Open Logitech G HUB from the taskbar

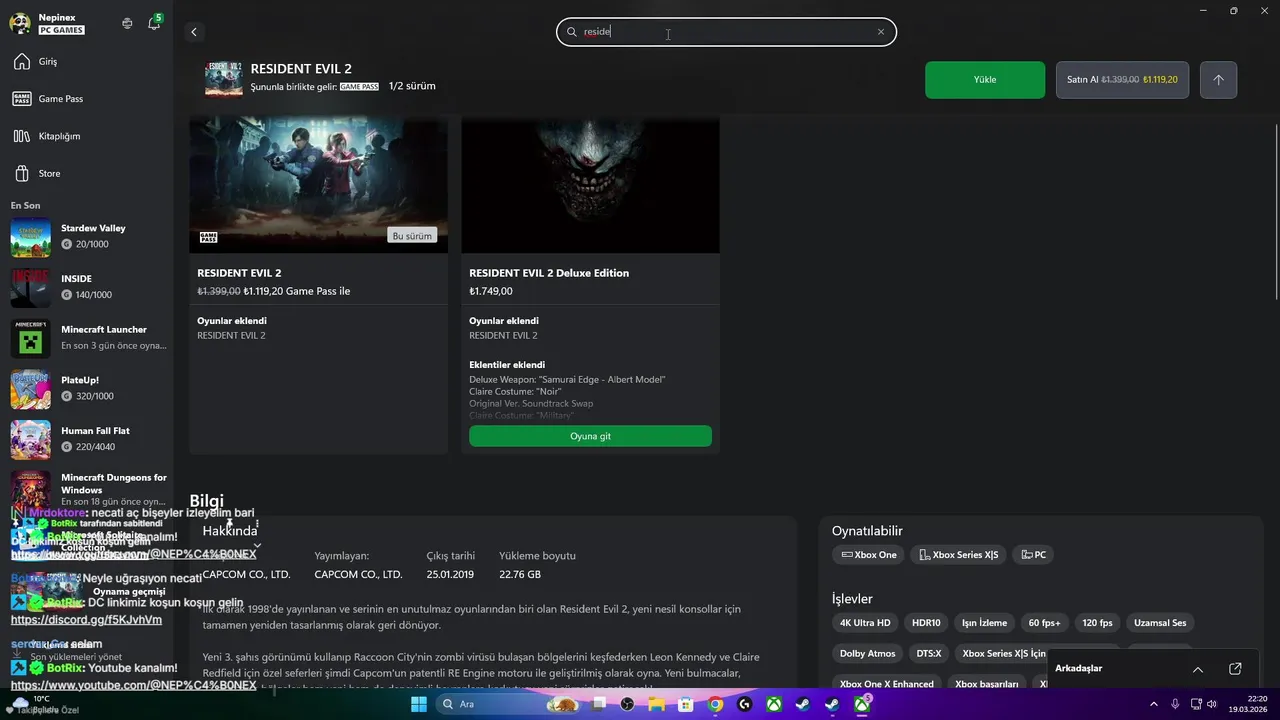[x=745, y=704]
